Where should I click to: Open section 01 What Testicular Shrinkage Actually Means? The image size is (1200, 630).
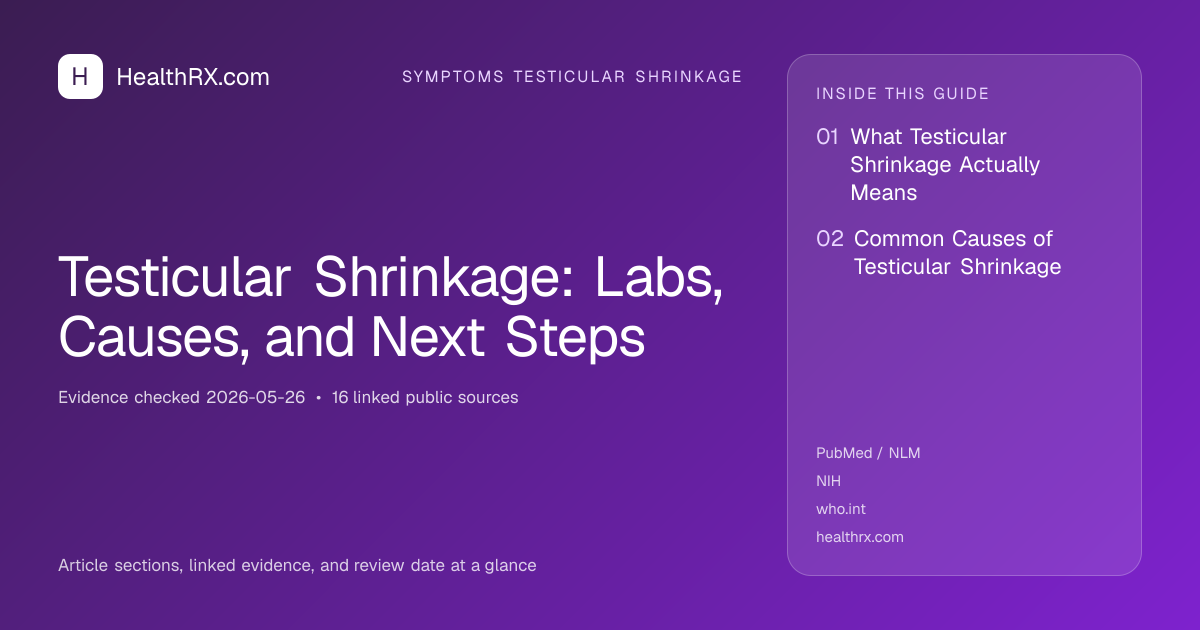click(928, 164)
